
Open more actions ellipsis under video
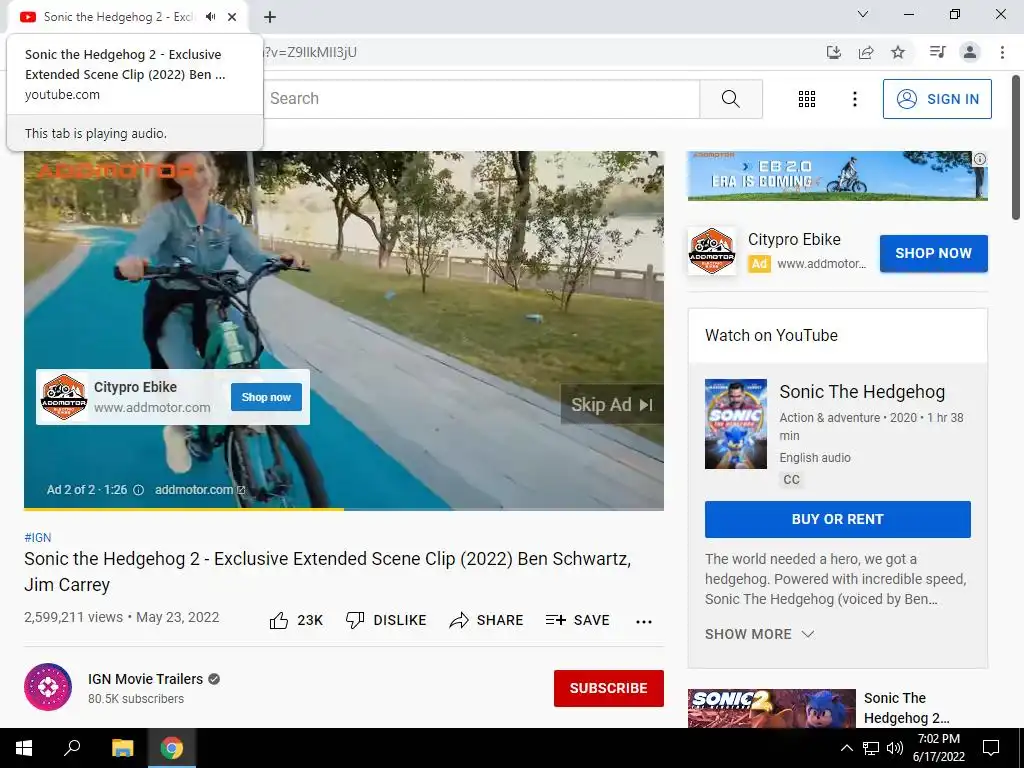(644, 622)
